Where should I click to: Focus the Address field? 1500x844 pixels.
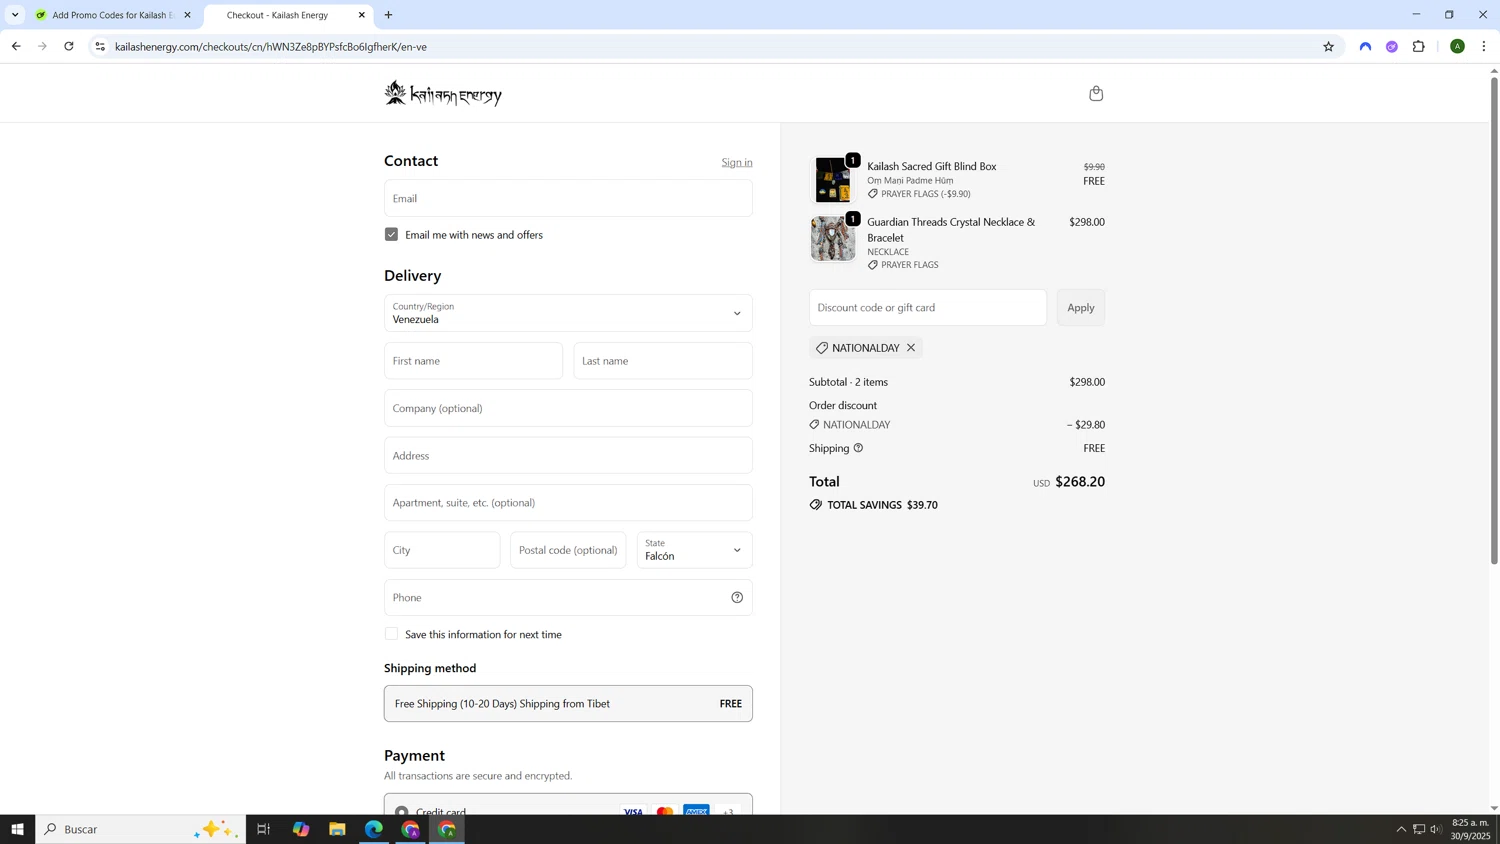pyautogui.click(x=568, y=455)
